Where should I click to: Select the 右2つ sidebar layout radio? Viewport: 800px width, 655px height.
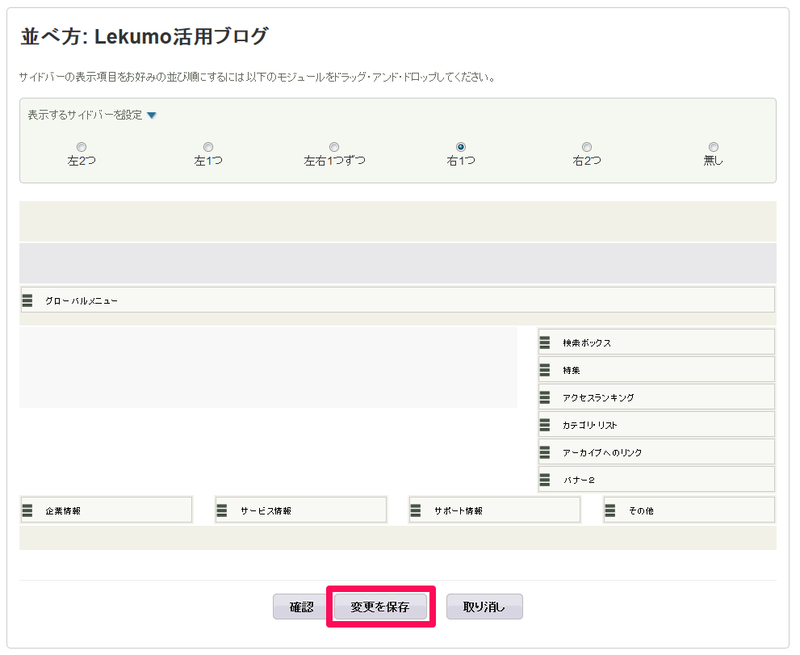click(587, 147)
